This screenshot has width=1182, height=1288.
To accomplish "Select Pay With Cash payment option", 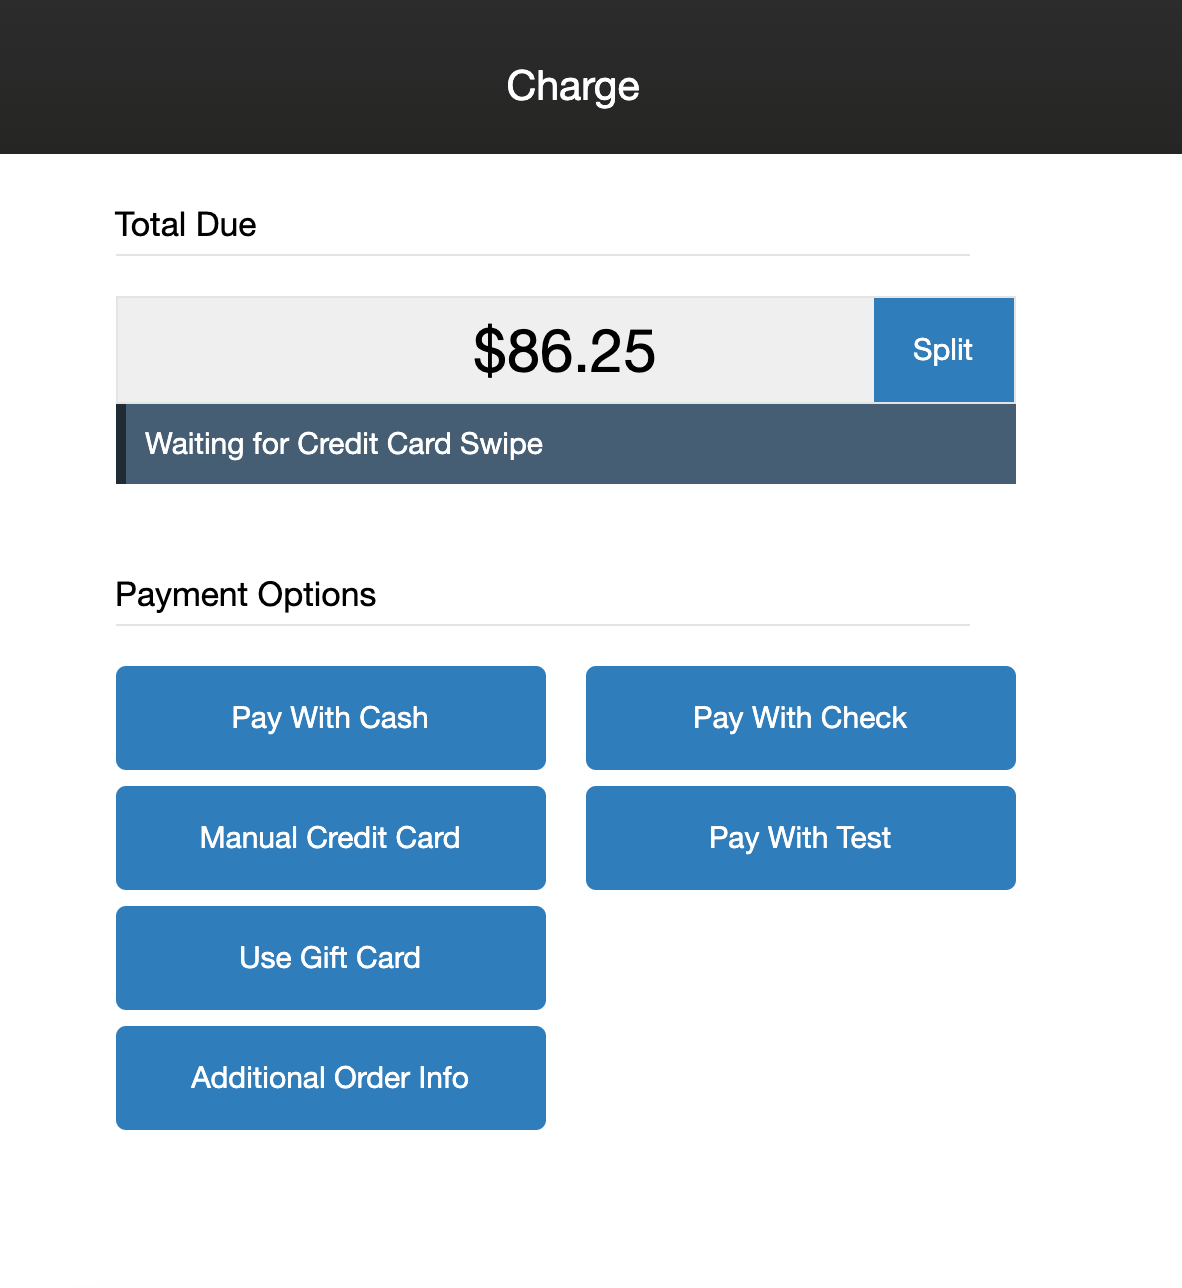I will pyautogui.click(x=330, y=717).
